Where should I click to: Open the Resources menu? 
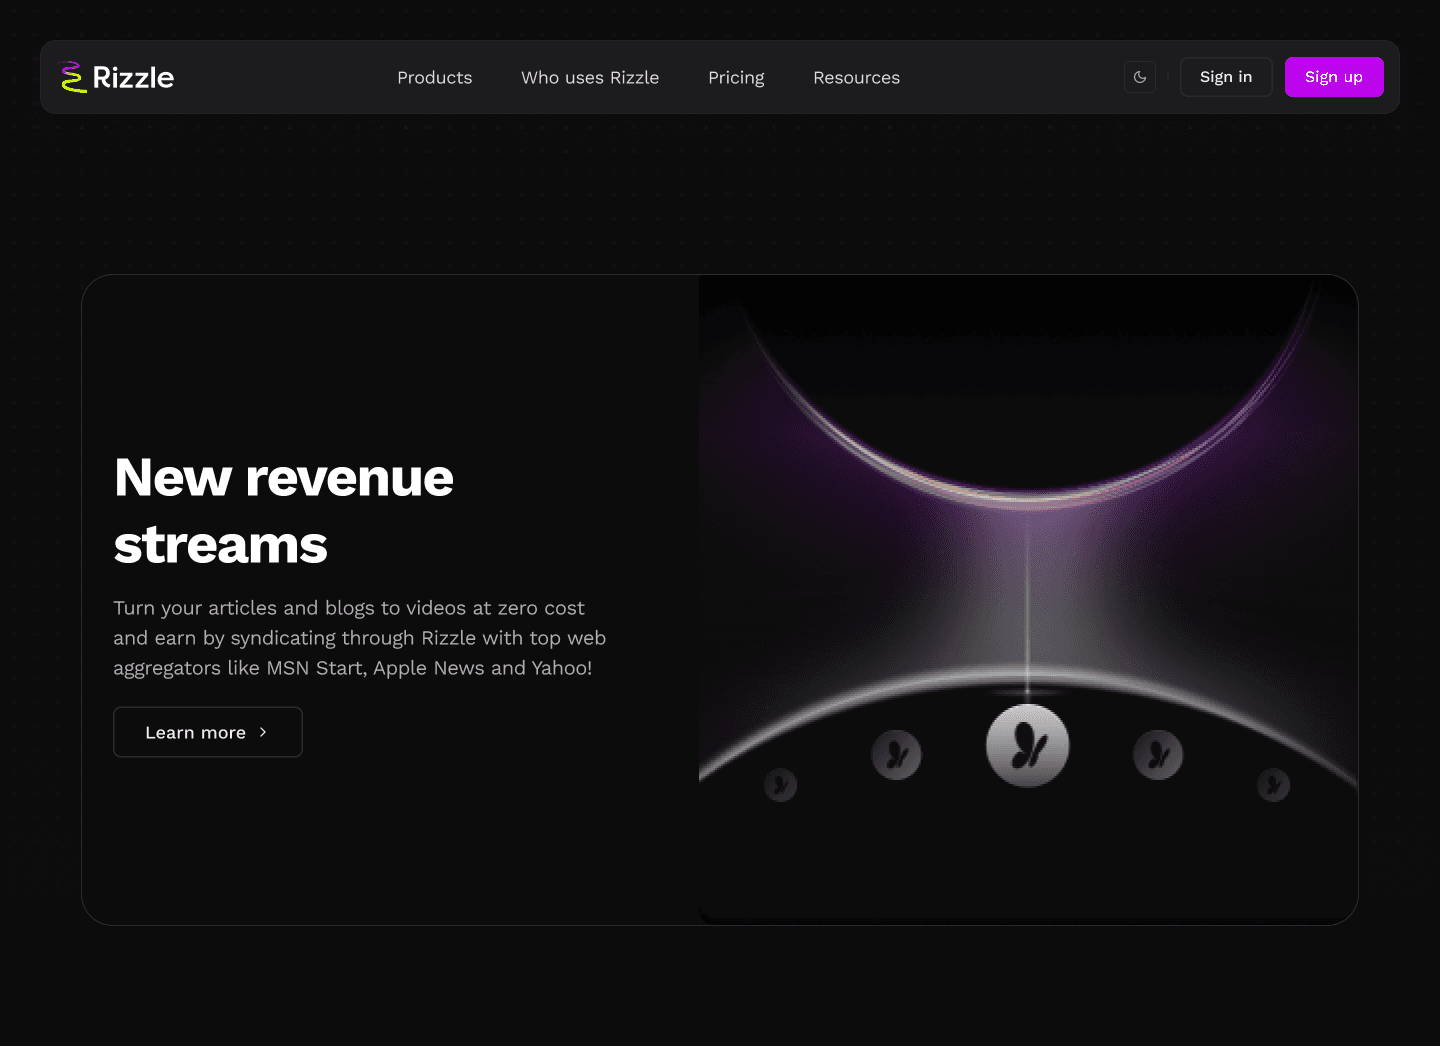(857, 77)
